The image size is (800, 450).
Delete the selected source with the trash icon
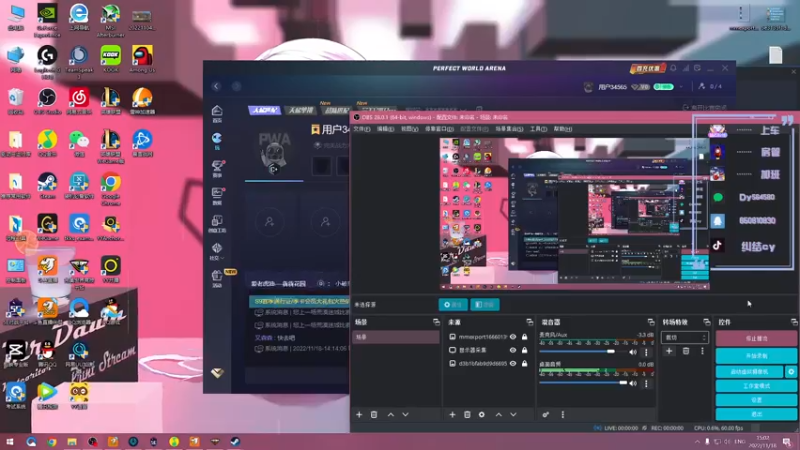[467, 415]
